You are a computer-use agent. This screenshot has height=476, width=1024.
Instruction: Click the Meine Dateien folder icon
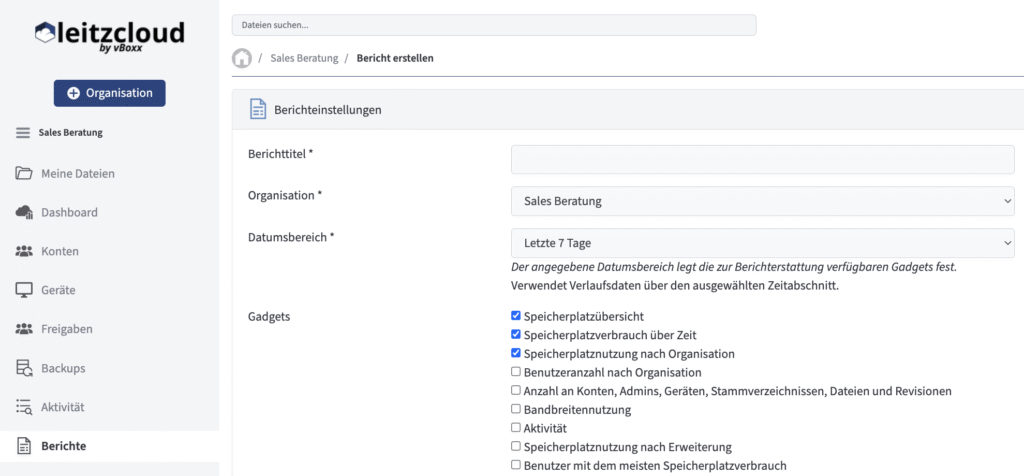click(x=24, y=173)
